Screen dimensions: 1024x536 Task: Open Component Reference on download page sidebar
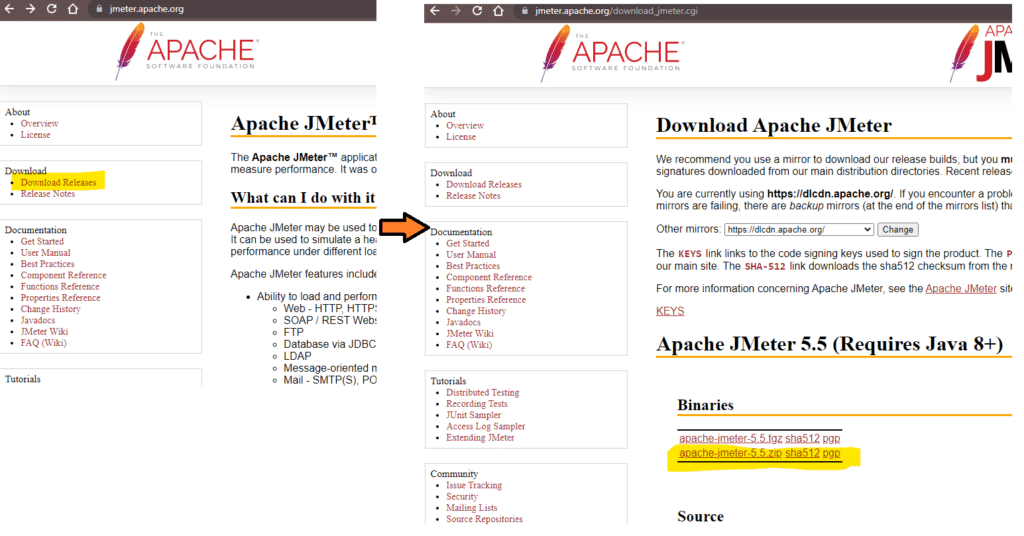[489, 277]
